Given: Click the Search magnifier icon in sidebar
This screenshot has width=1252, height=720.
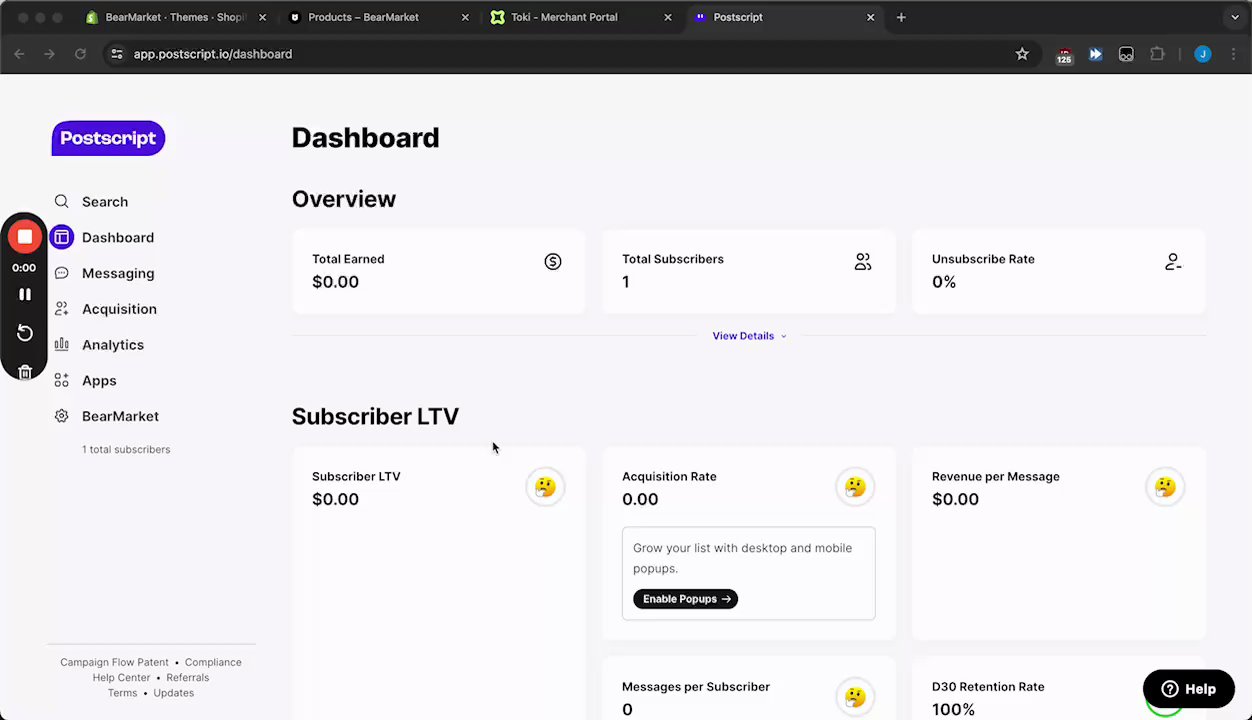Looking at the screenshot, I should (62, 202).
